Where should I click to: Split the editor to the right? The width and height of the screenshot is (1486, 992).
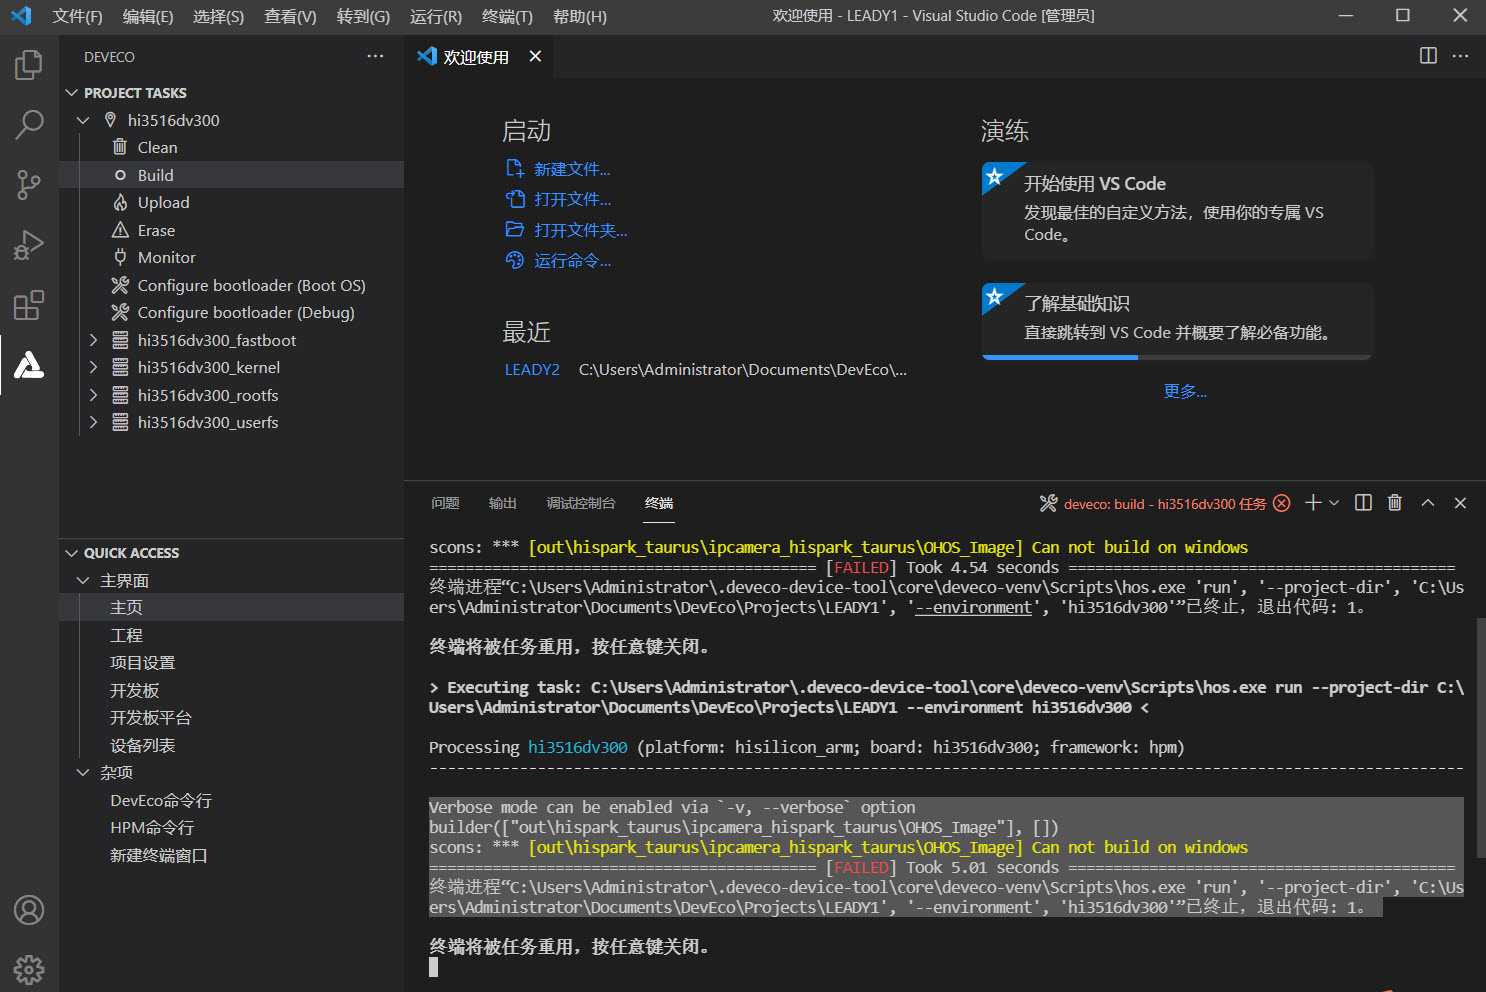tap(1428, 56)
